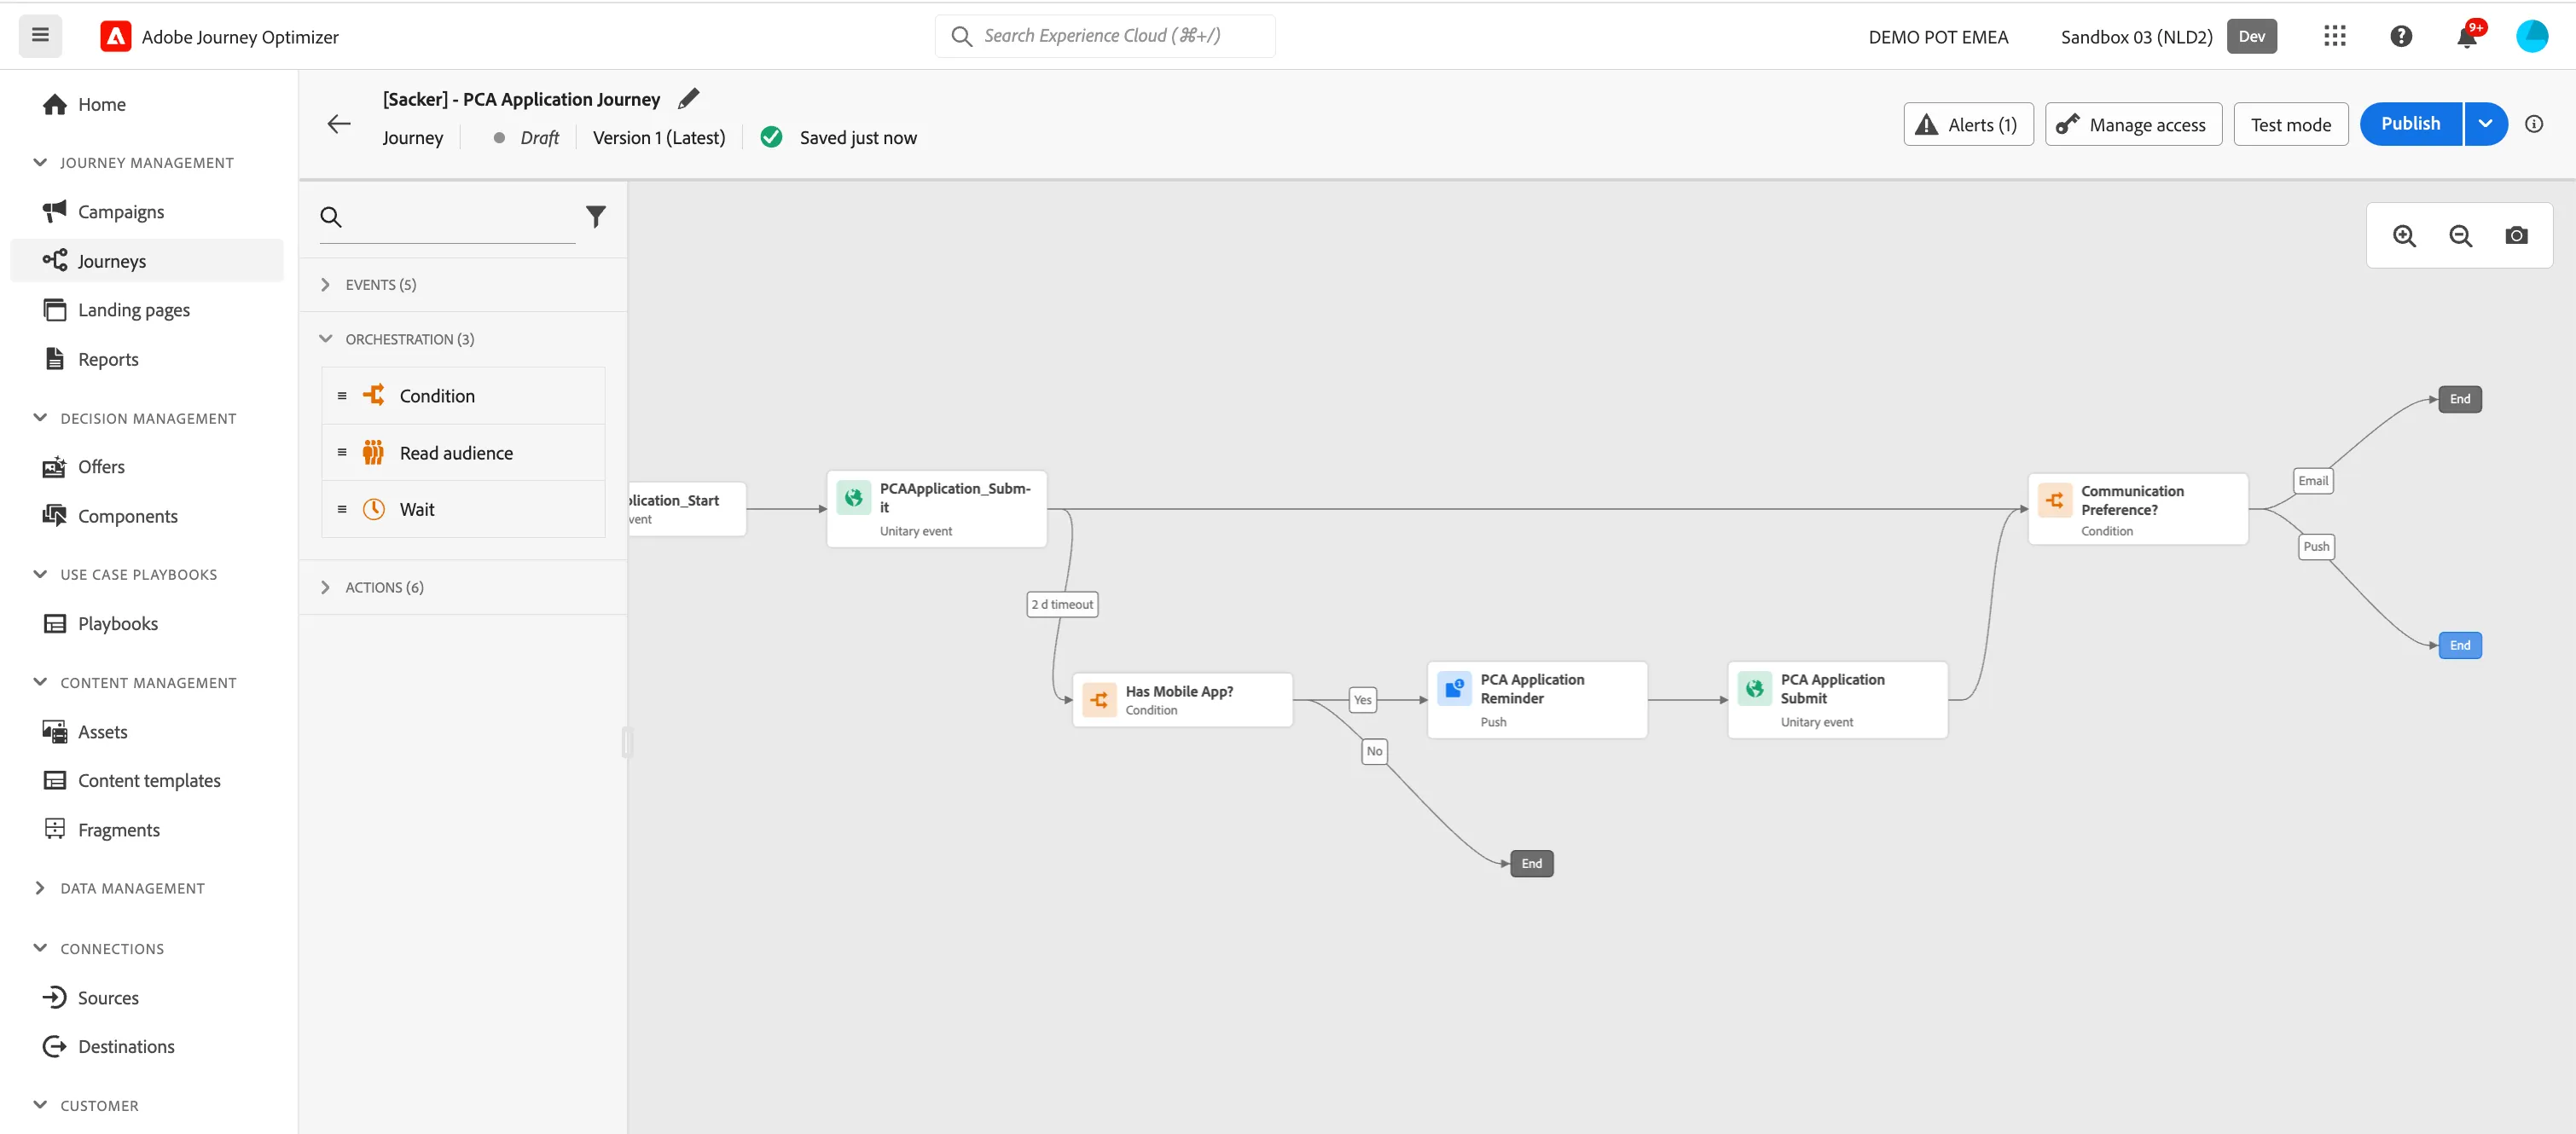This screenshot has width=2576, height=1134.
Task: Click the palette filter funnel icon
Action: [596, 216]
